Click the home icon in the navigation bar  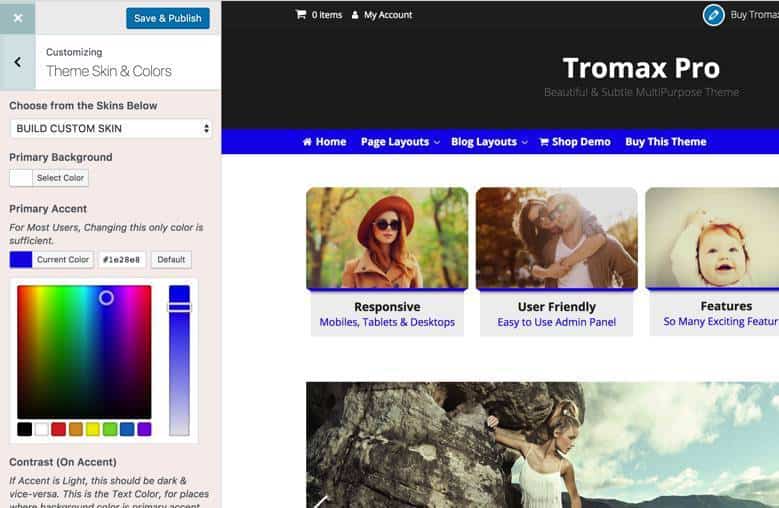tap(307, 142)
